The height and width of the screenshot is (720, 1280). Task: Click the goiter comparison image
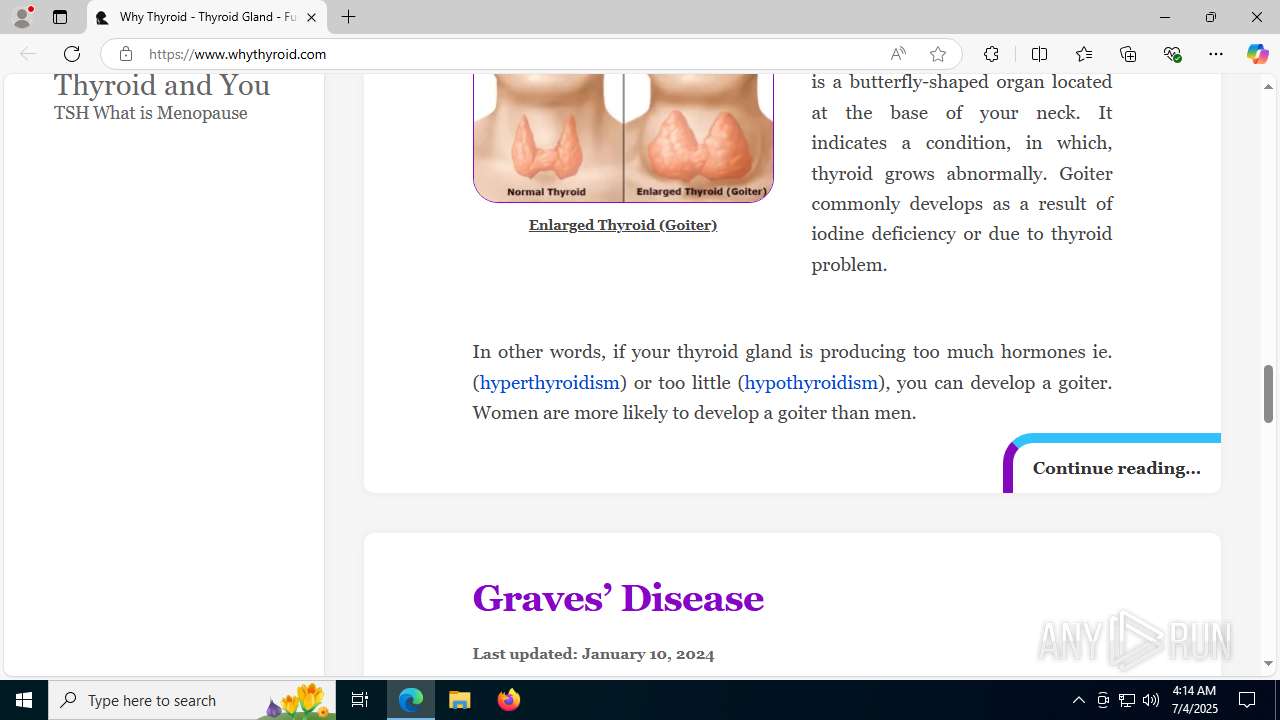(623, 138)
